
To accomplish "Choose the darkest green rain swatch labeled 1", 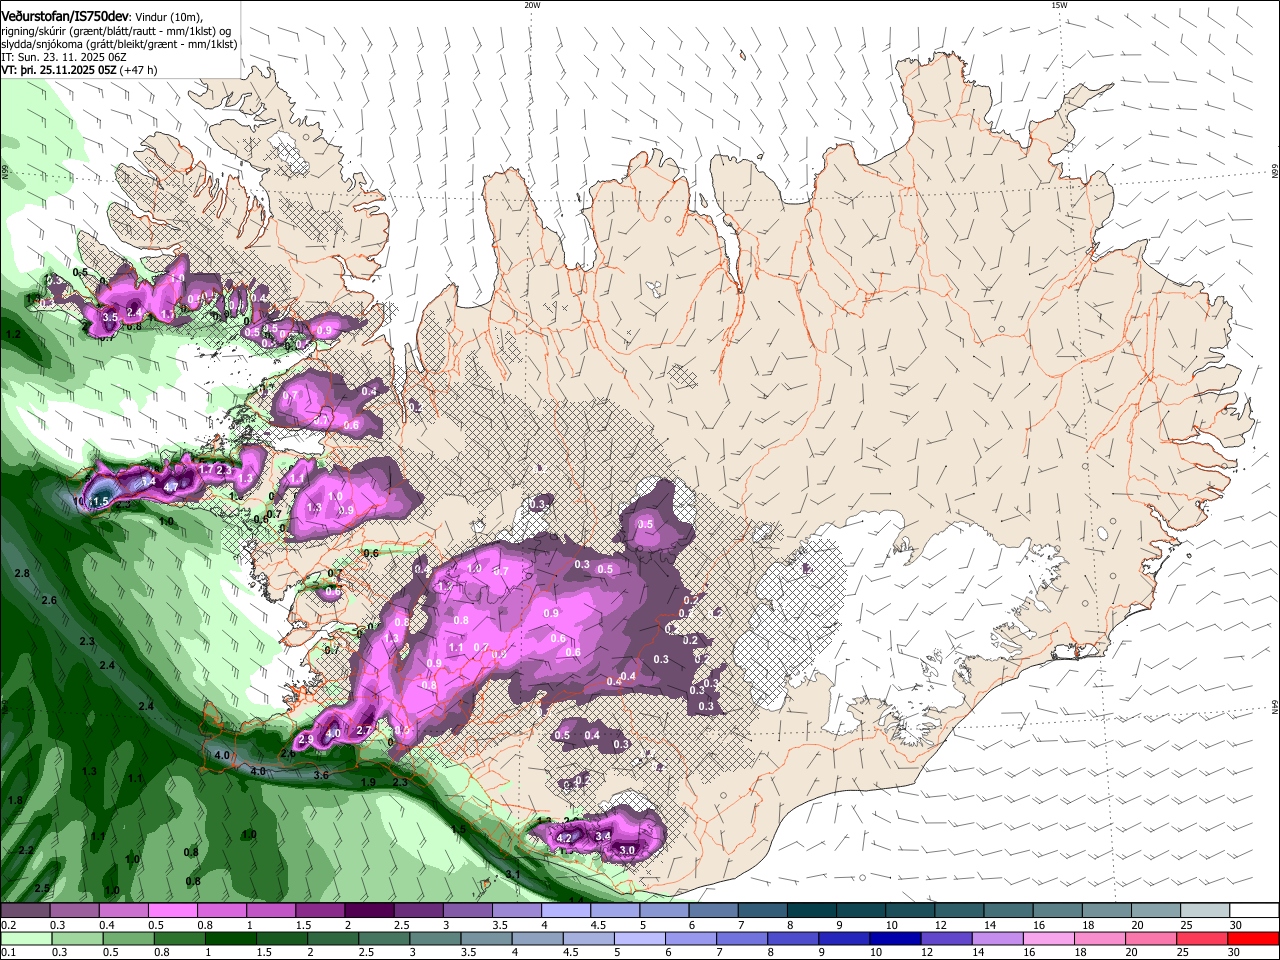I will coord(230,939).
